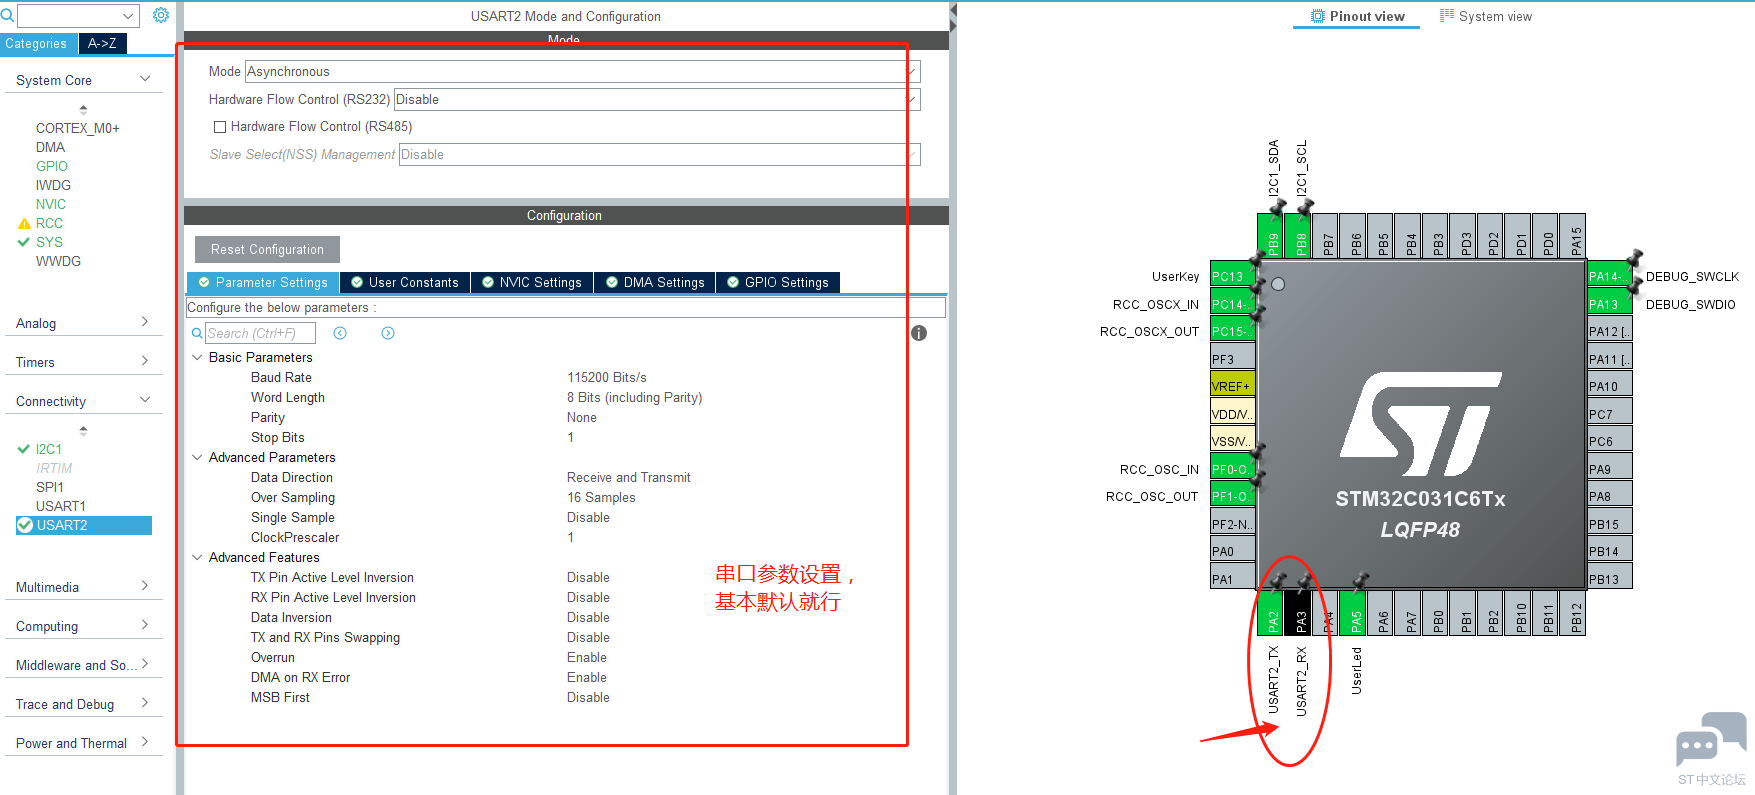Switch to the Categories tab
The height and width of the screenshot is (795, 1755).
coord(39,44)
